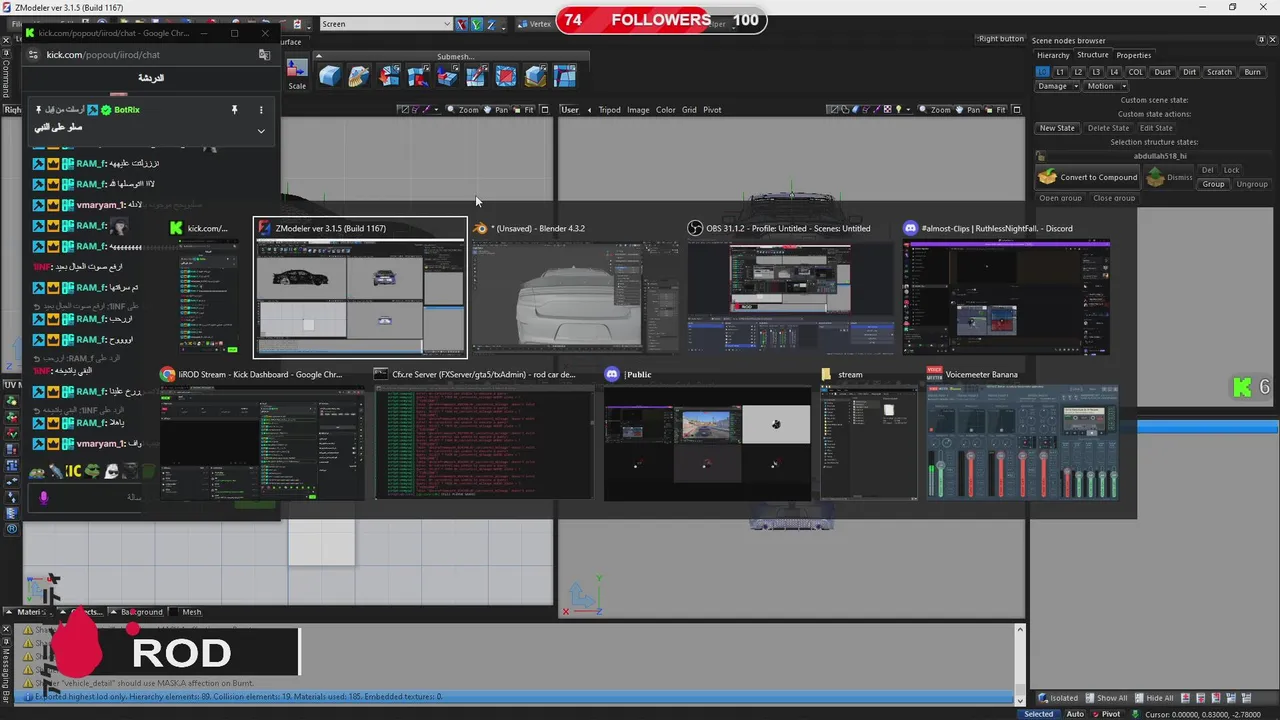Click the lock icon beside abdullah518_hi

pos(1041,157)
